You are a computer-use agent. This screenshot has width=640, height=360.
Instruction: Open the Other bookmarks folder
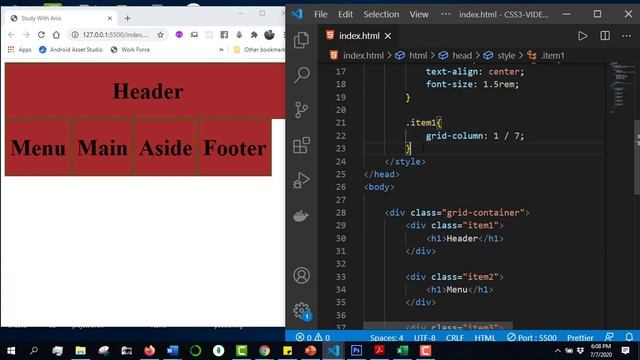tap(259, 49)
